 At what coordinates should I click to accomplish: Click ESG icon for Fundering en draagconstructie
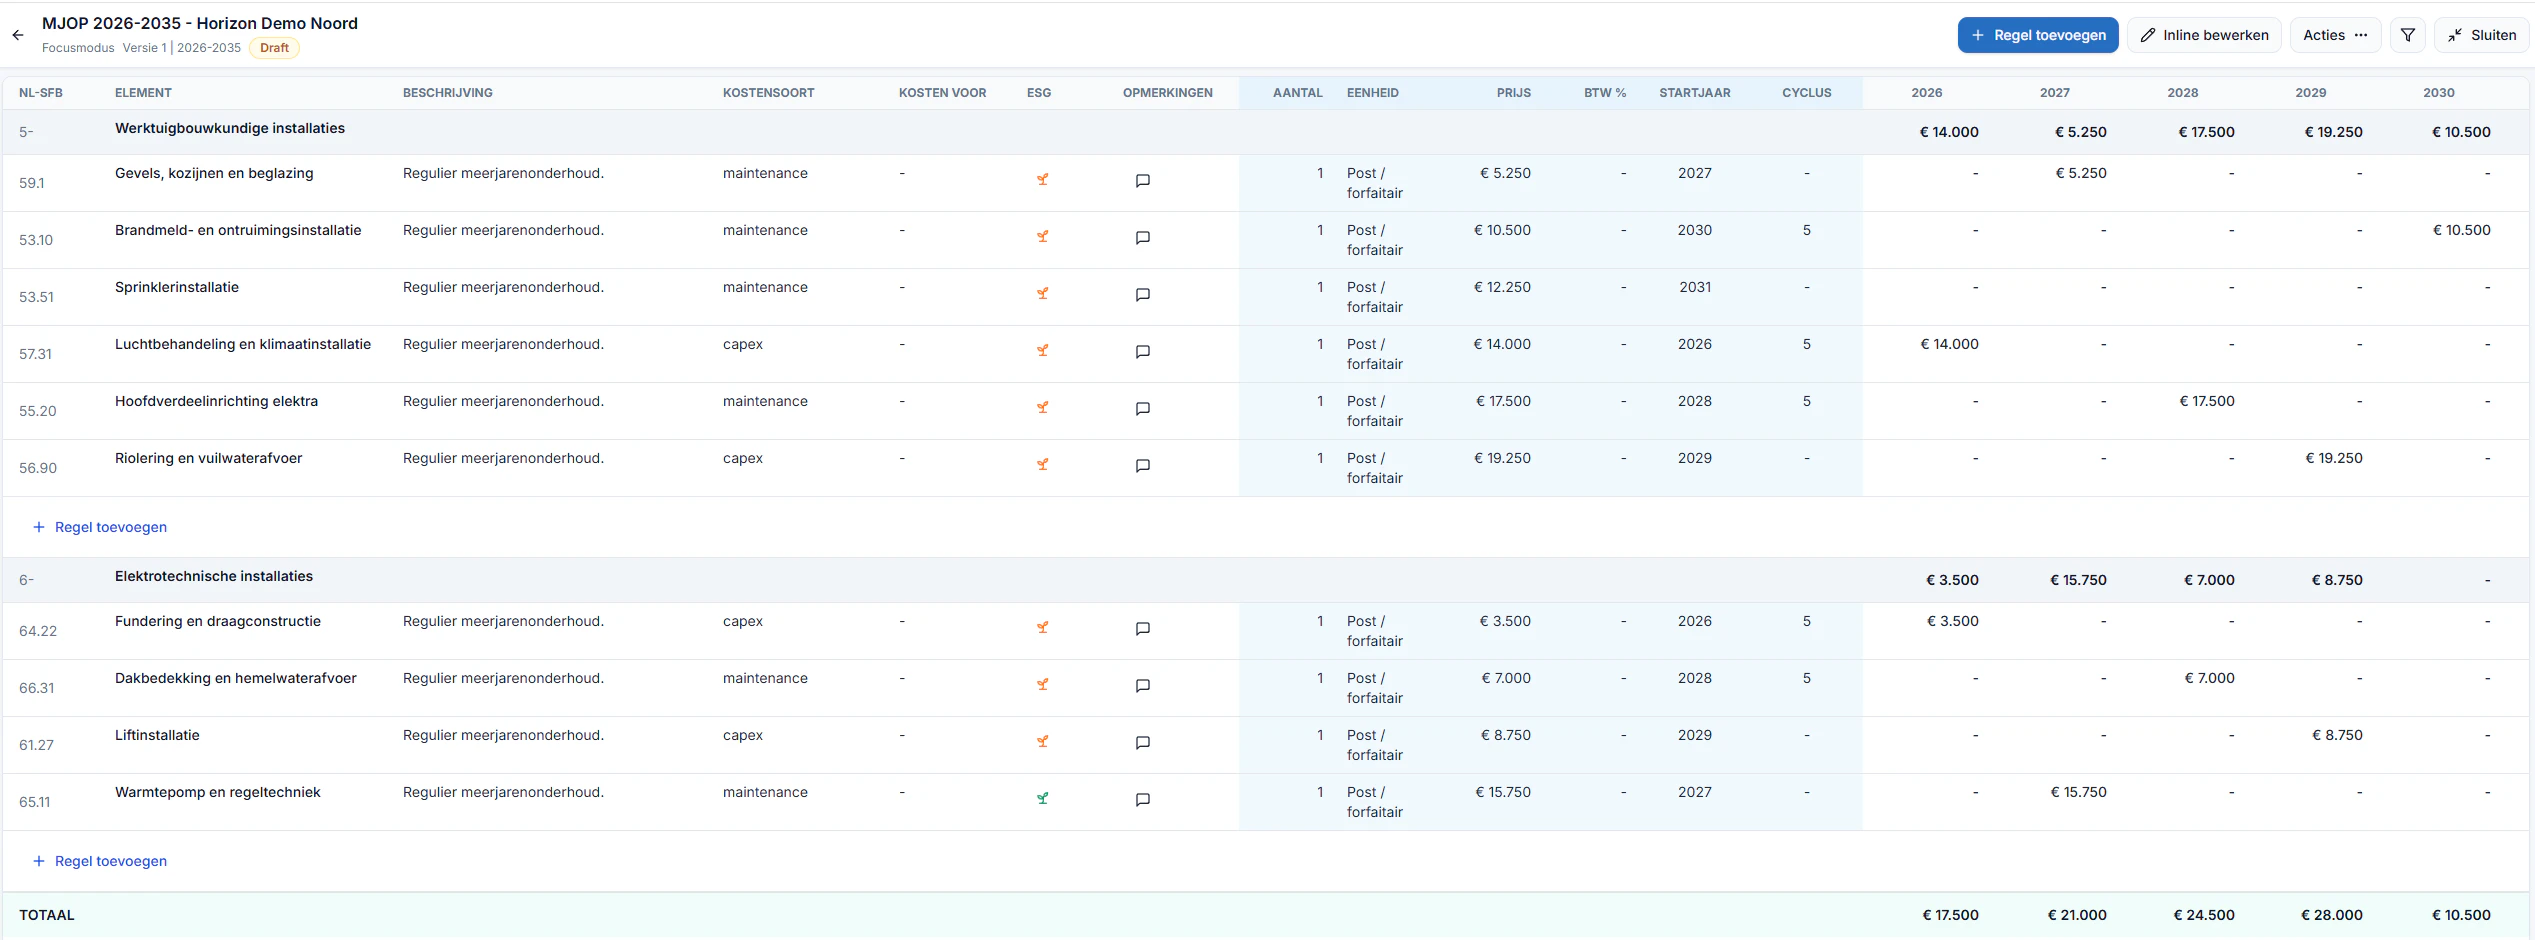(x=1042, y=628)
